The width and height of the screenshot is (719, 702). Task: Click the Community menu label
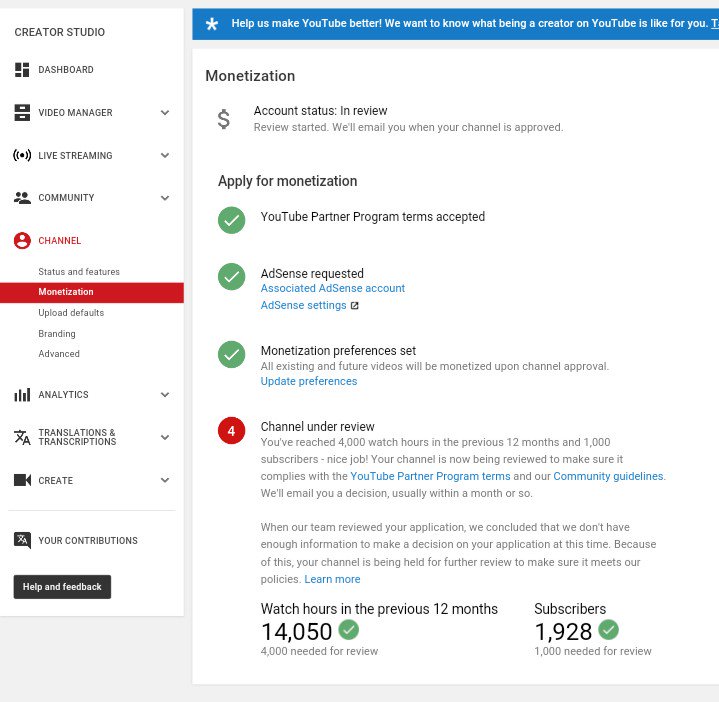66,198
